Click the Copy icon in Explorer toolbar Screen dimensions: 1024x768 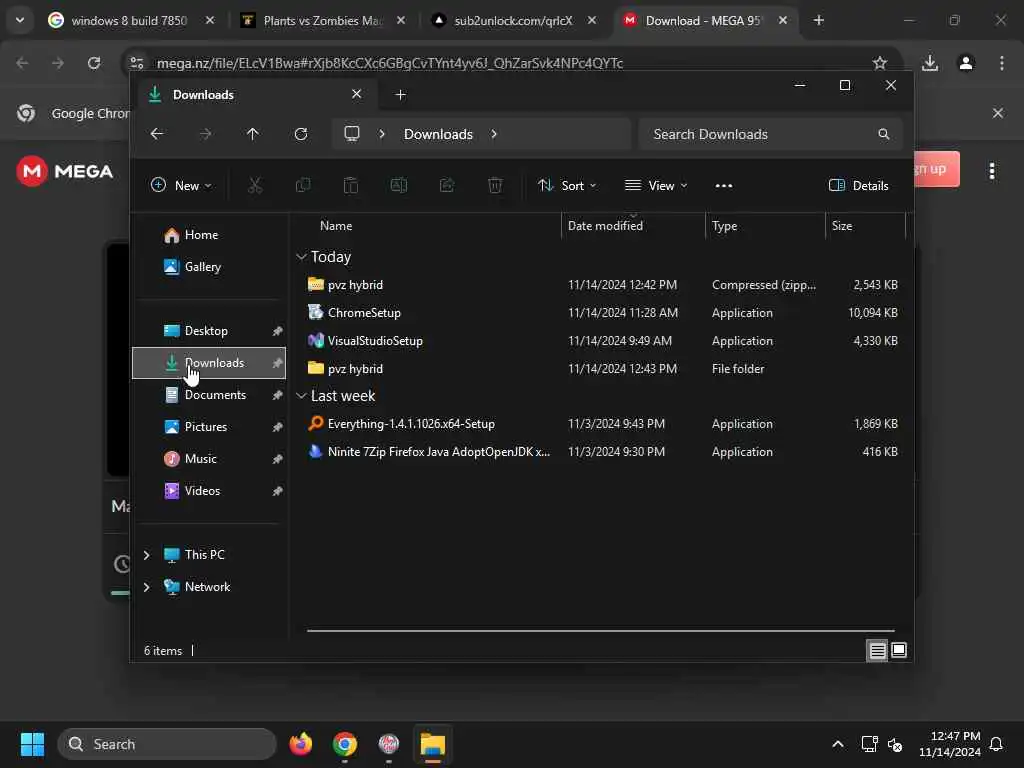coord(303,185)
